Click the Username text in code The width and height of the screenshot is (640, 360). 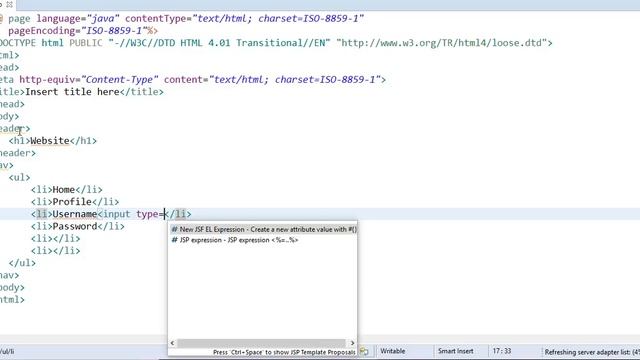pos(75,214)
